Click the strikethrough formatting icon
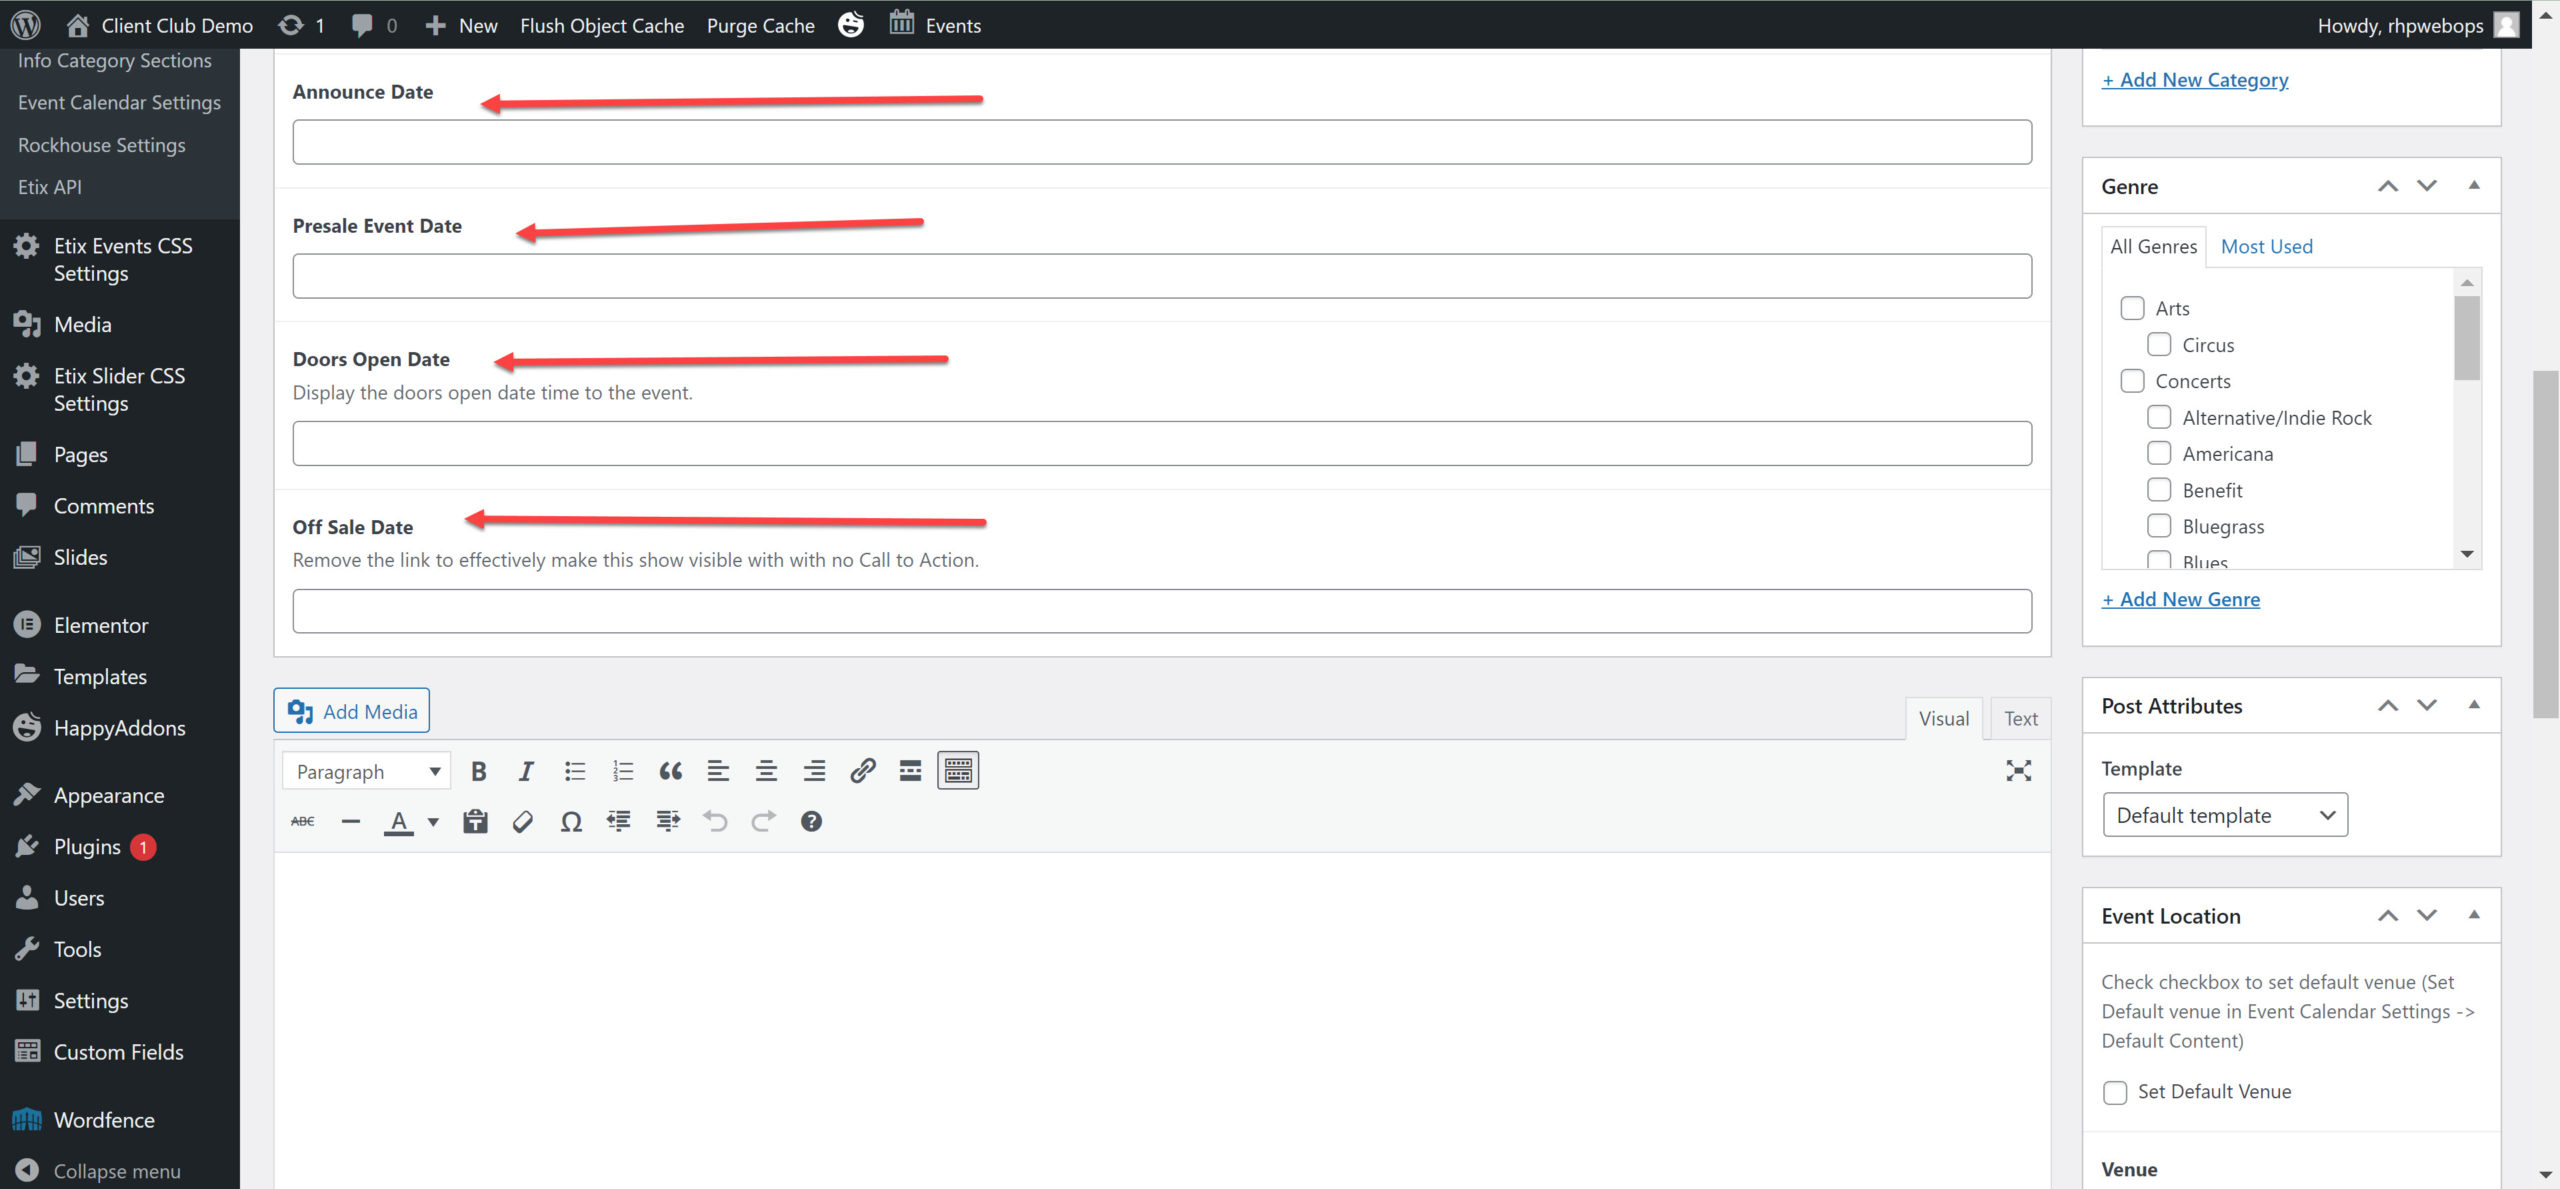This screenshot has width=2560, height=1189. tap(302, 822)
